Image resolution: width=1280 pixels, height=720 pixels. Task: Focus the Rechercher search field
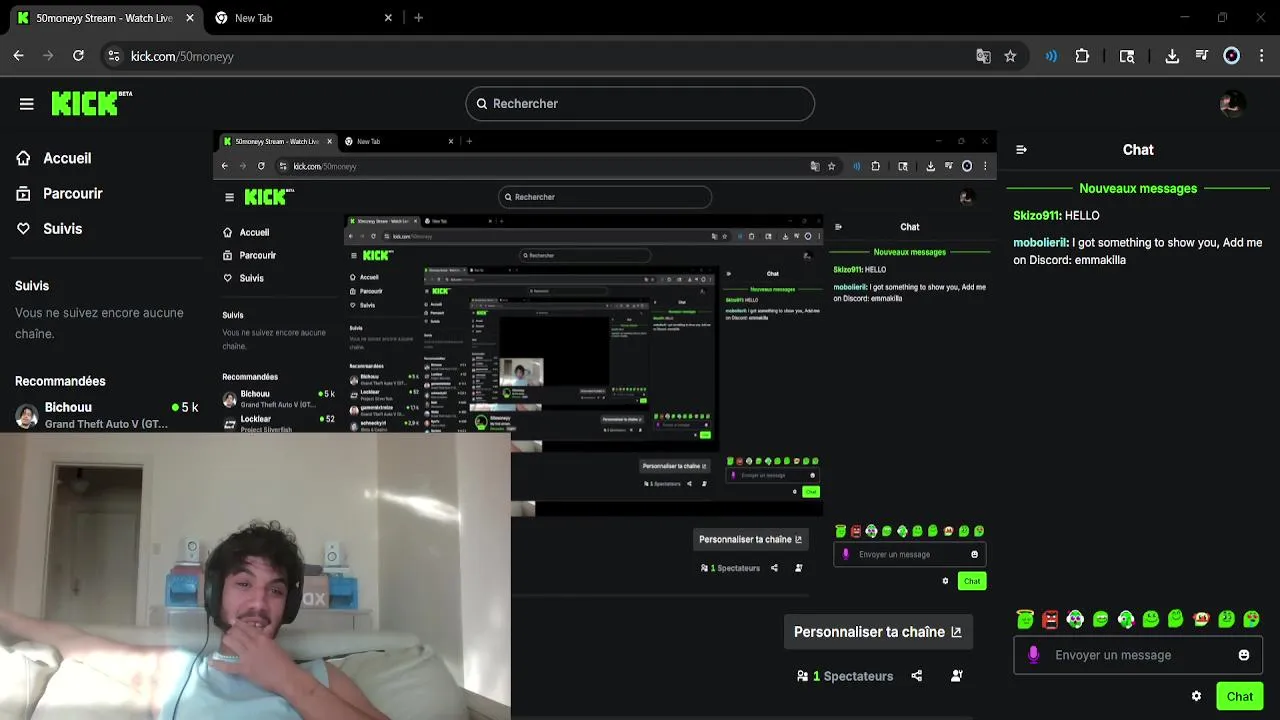pyautogui.click(x=640, y=104)
